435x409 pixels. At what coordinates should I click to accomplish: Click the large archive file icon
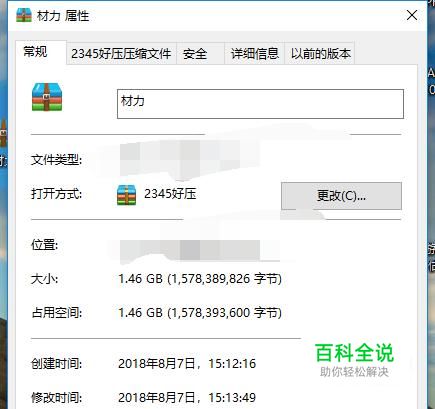click(x=47, y=97)
